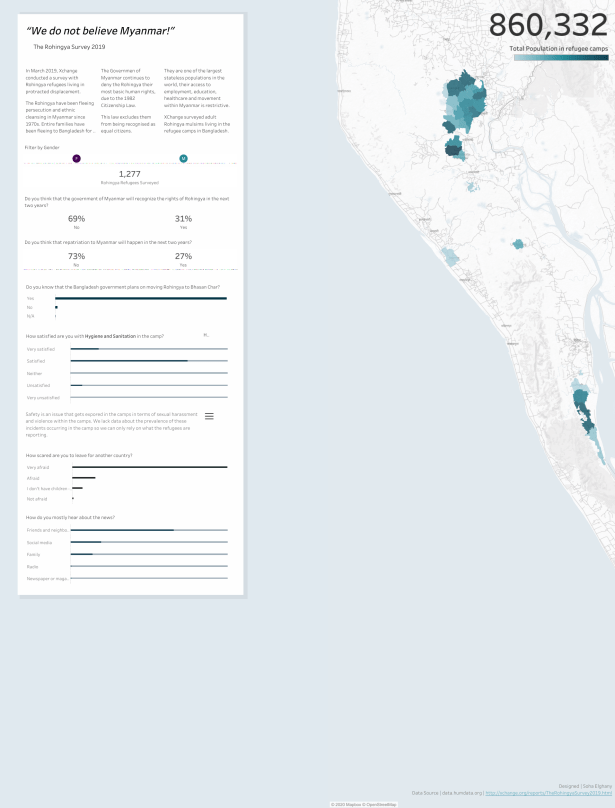Click the southern coastal camp region on map
615x808 pixels.
[x=582, y=412]
